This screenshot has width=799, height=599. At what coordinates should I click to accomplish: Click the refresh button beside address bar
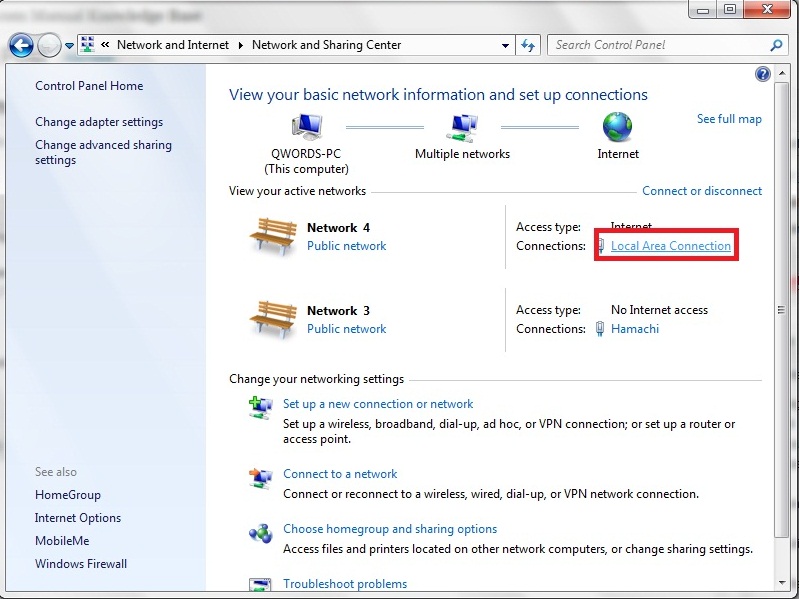point(529,45)
